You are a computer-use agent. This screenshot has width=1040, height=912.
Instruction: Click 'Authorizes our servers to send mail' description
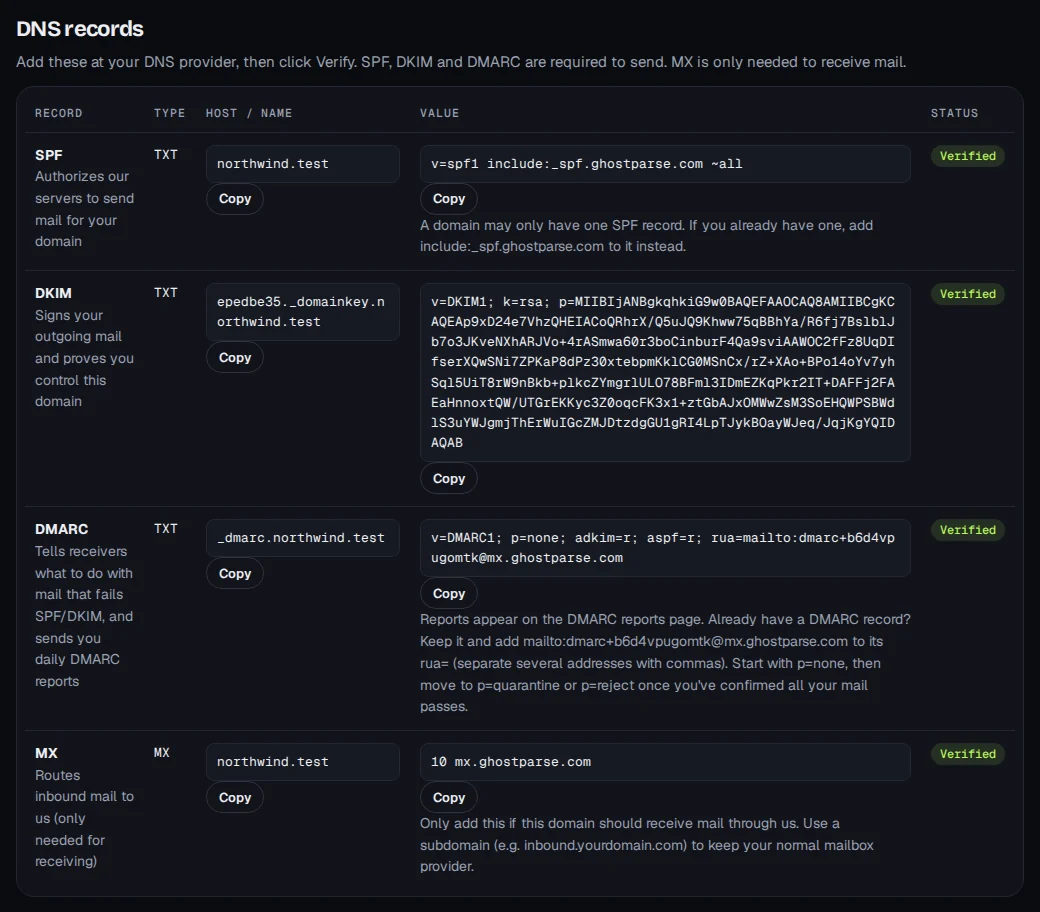click(x=84, y=209)
